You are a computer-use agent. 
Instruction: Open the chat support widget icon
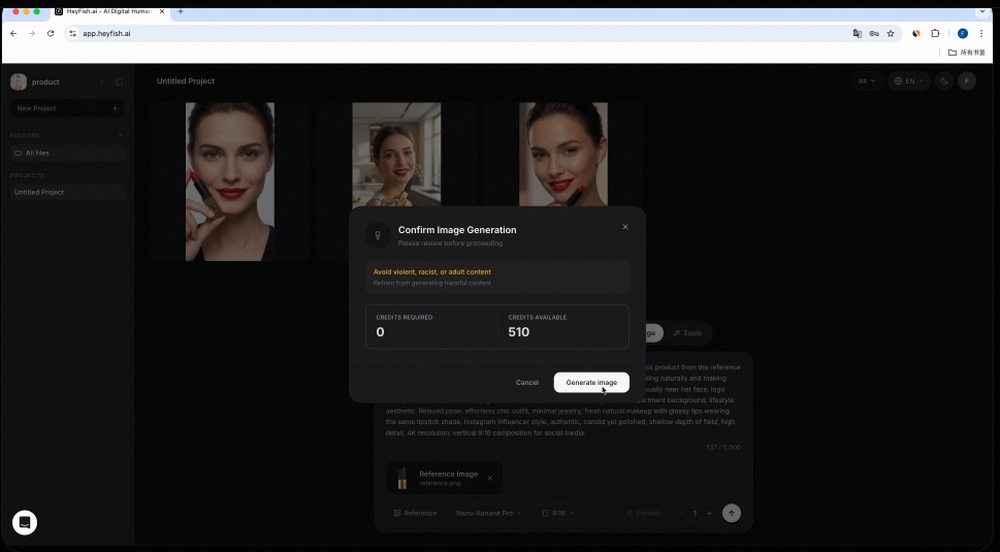click(x=24, y=522)
